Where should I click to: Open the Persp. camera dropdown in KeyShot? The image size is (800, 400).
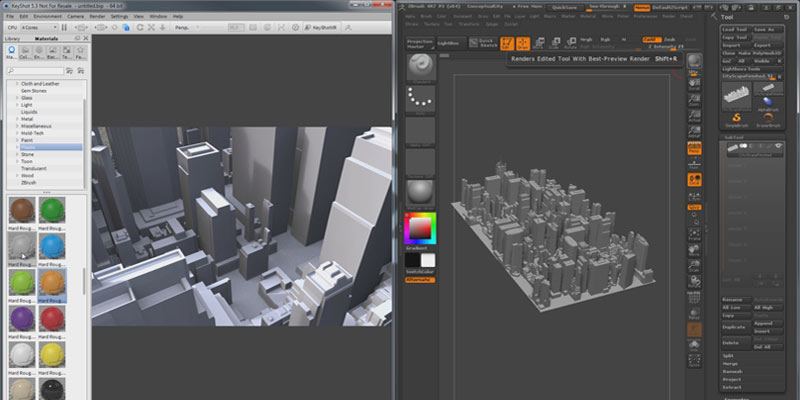[187, 27]
